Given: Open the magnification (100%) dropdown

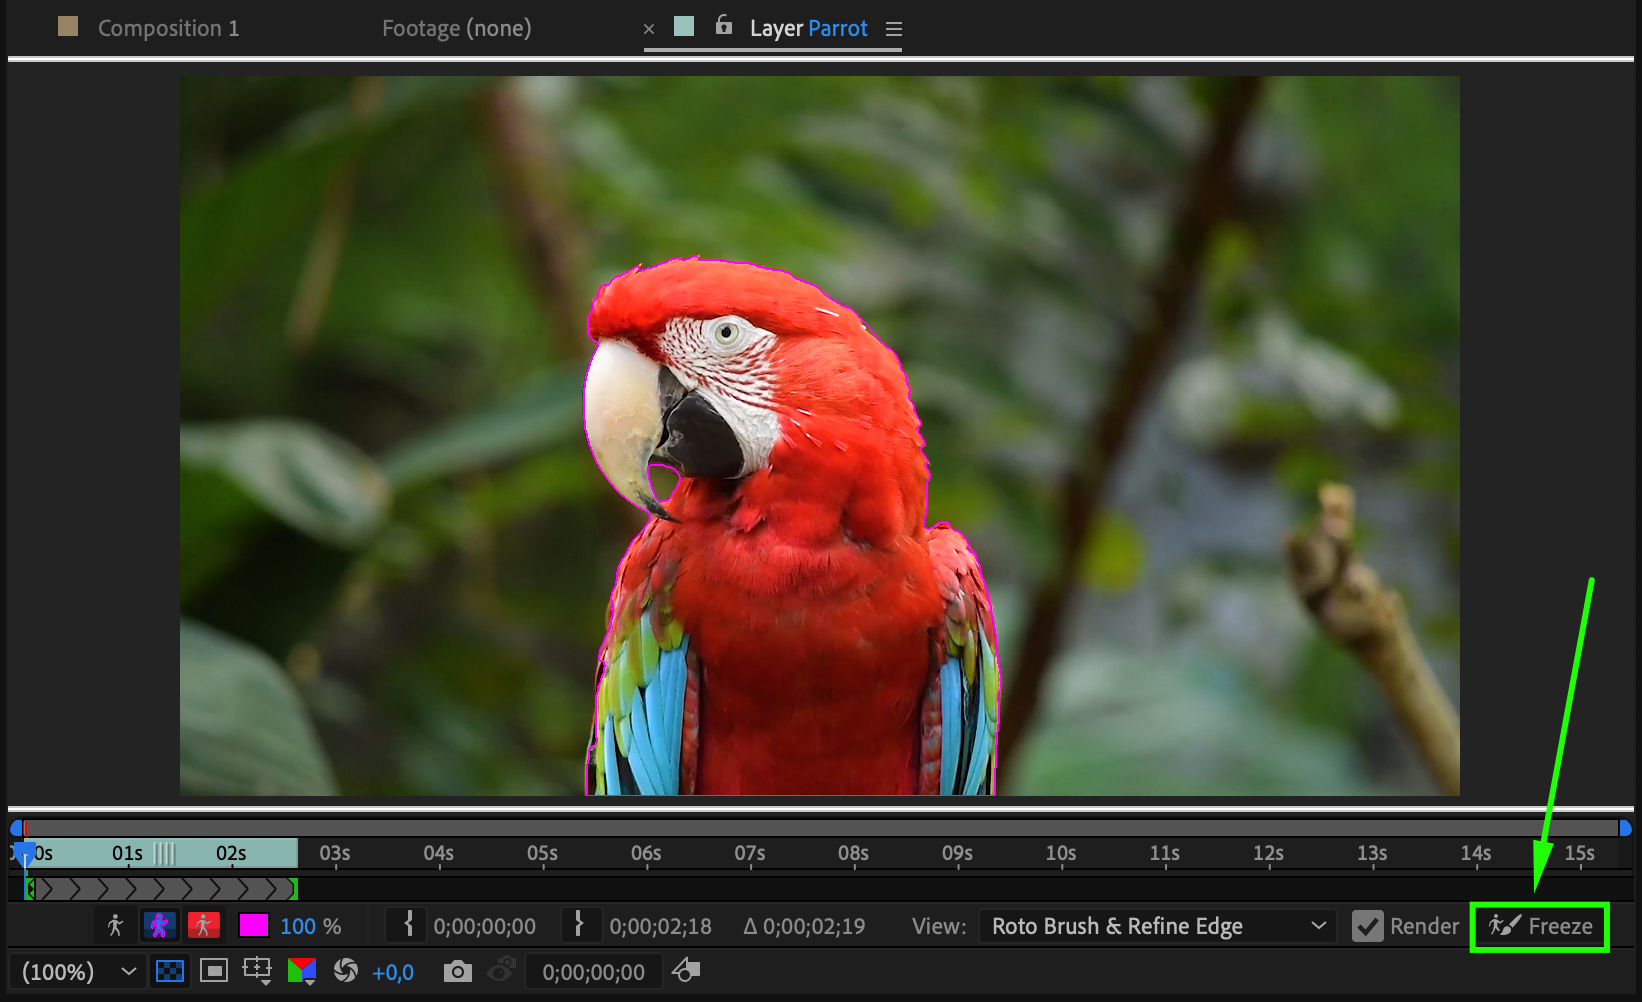Looking at the screenshot, I should click(79, 971).
